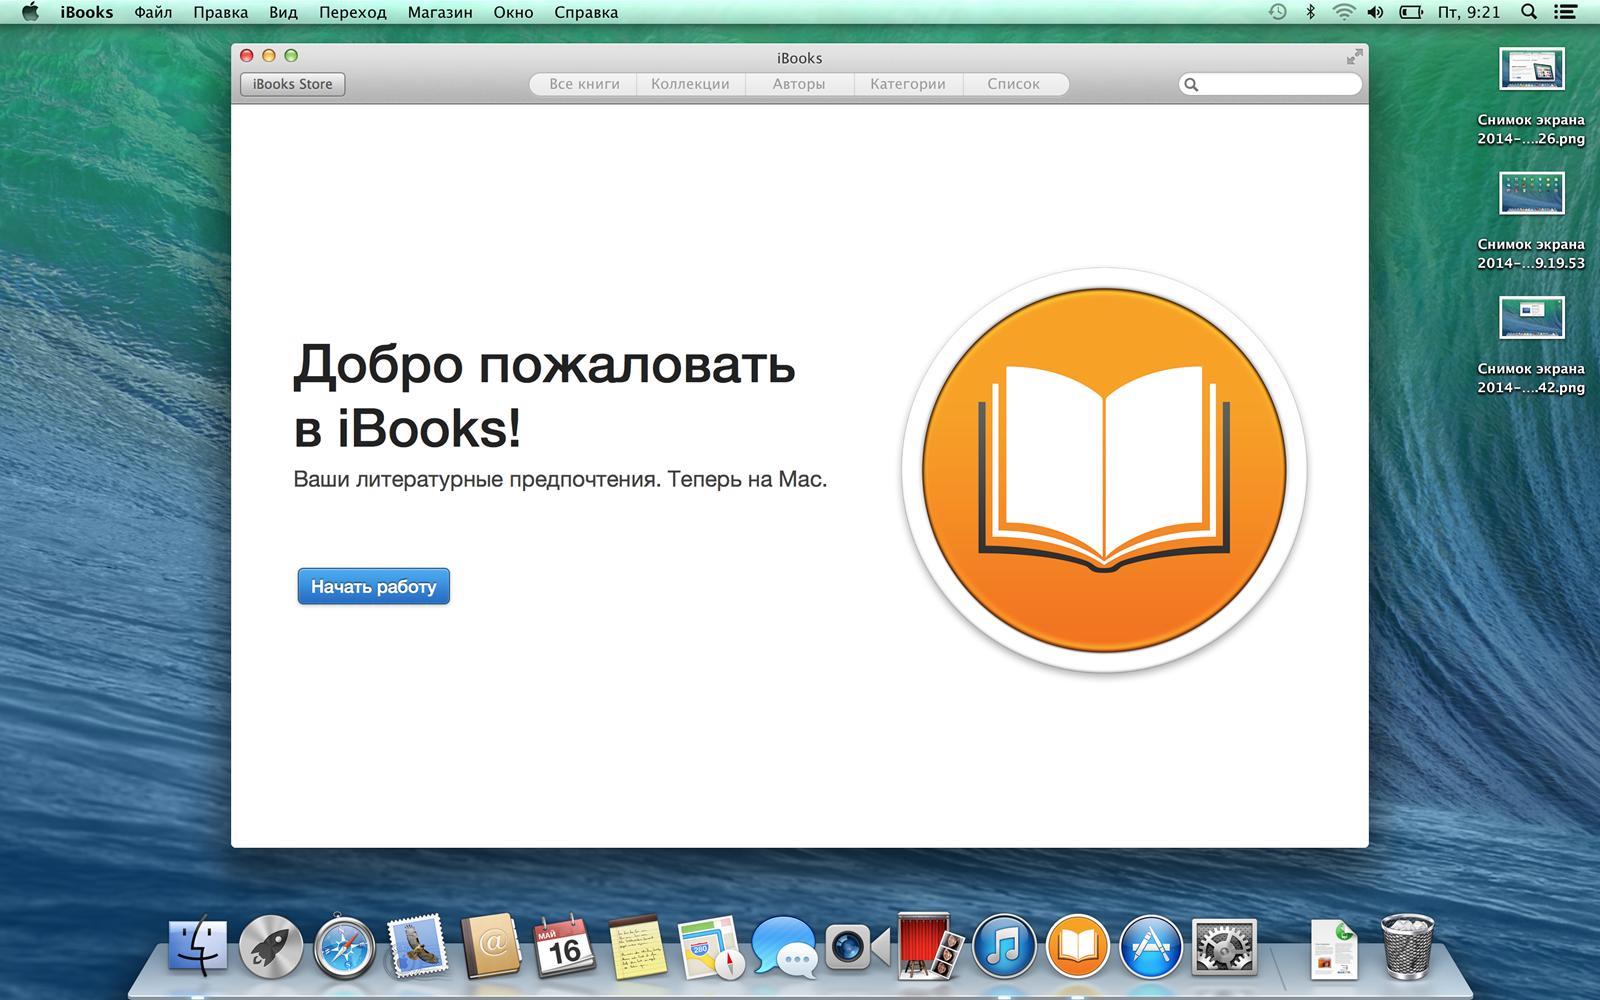Open the iBooks icon in the Dock

[x=1077, y=946]
